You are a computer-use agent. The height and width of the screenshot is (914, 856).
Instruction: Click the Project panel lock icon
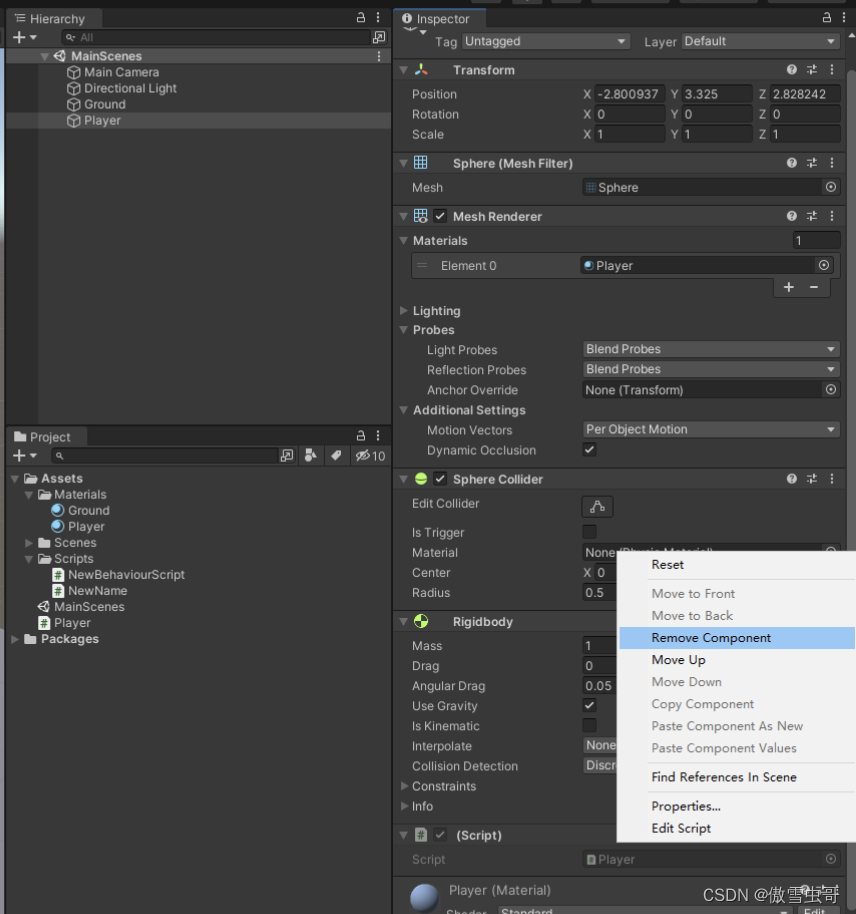361,436
